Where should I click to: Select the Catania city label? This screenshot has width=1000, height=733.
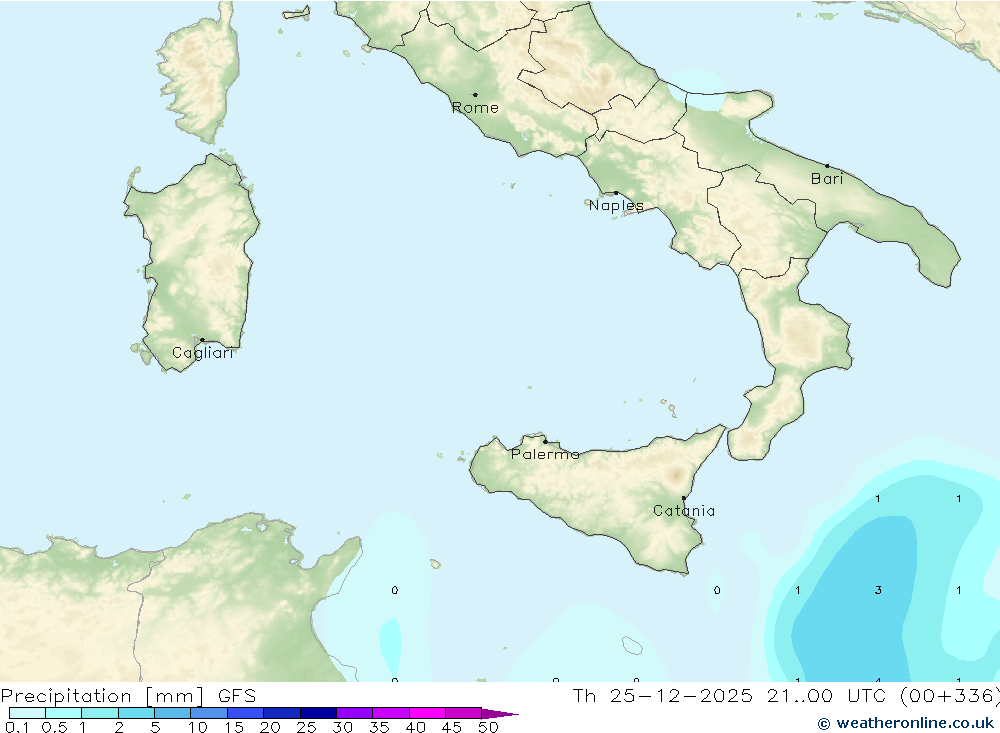tap(684, 510)
